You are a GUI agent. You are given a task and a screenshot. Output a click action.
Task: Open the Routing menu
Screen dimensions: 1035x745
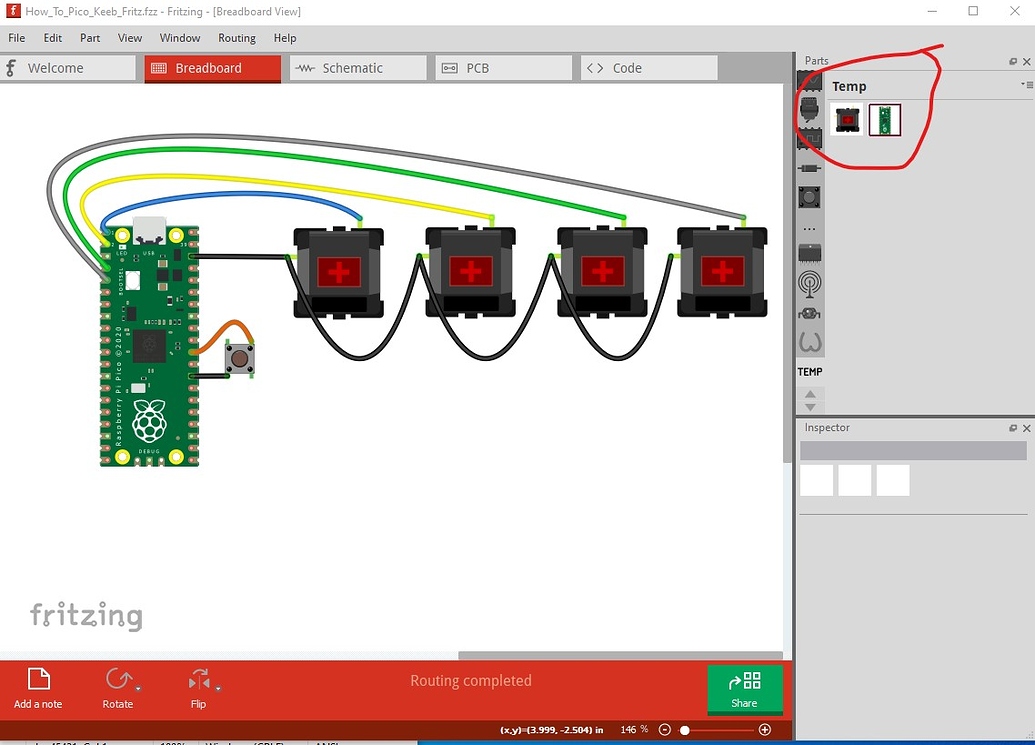coord(237,38)
